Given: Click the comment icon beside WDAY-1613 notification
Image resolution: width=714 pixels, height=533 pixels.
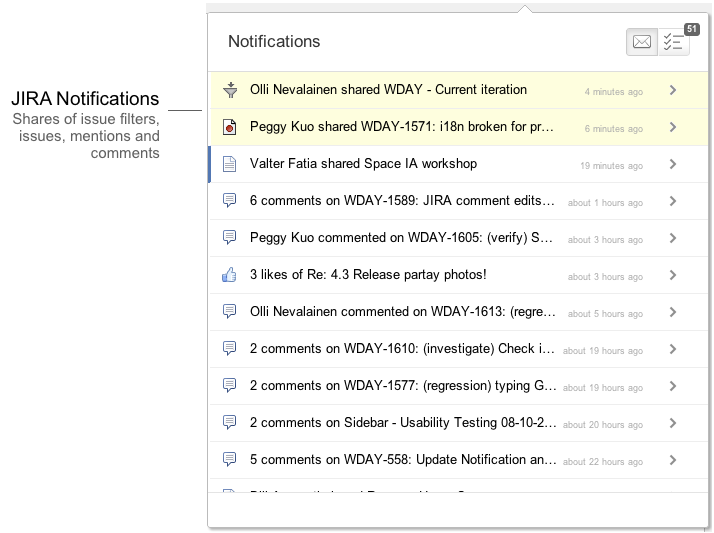Looking at the screenshot, I should click(x=230, y=311).
